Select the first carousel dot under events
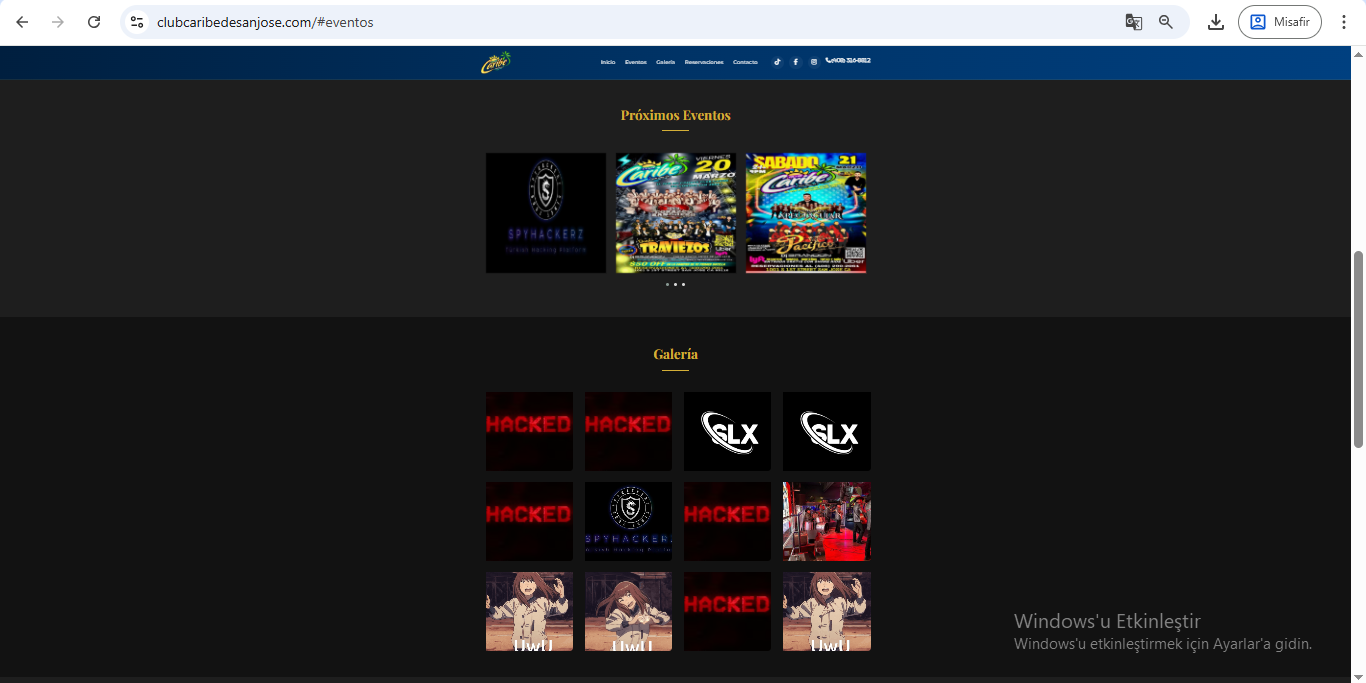Screen dimensions: 1366x683 click(x=667, y=284)
